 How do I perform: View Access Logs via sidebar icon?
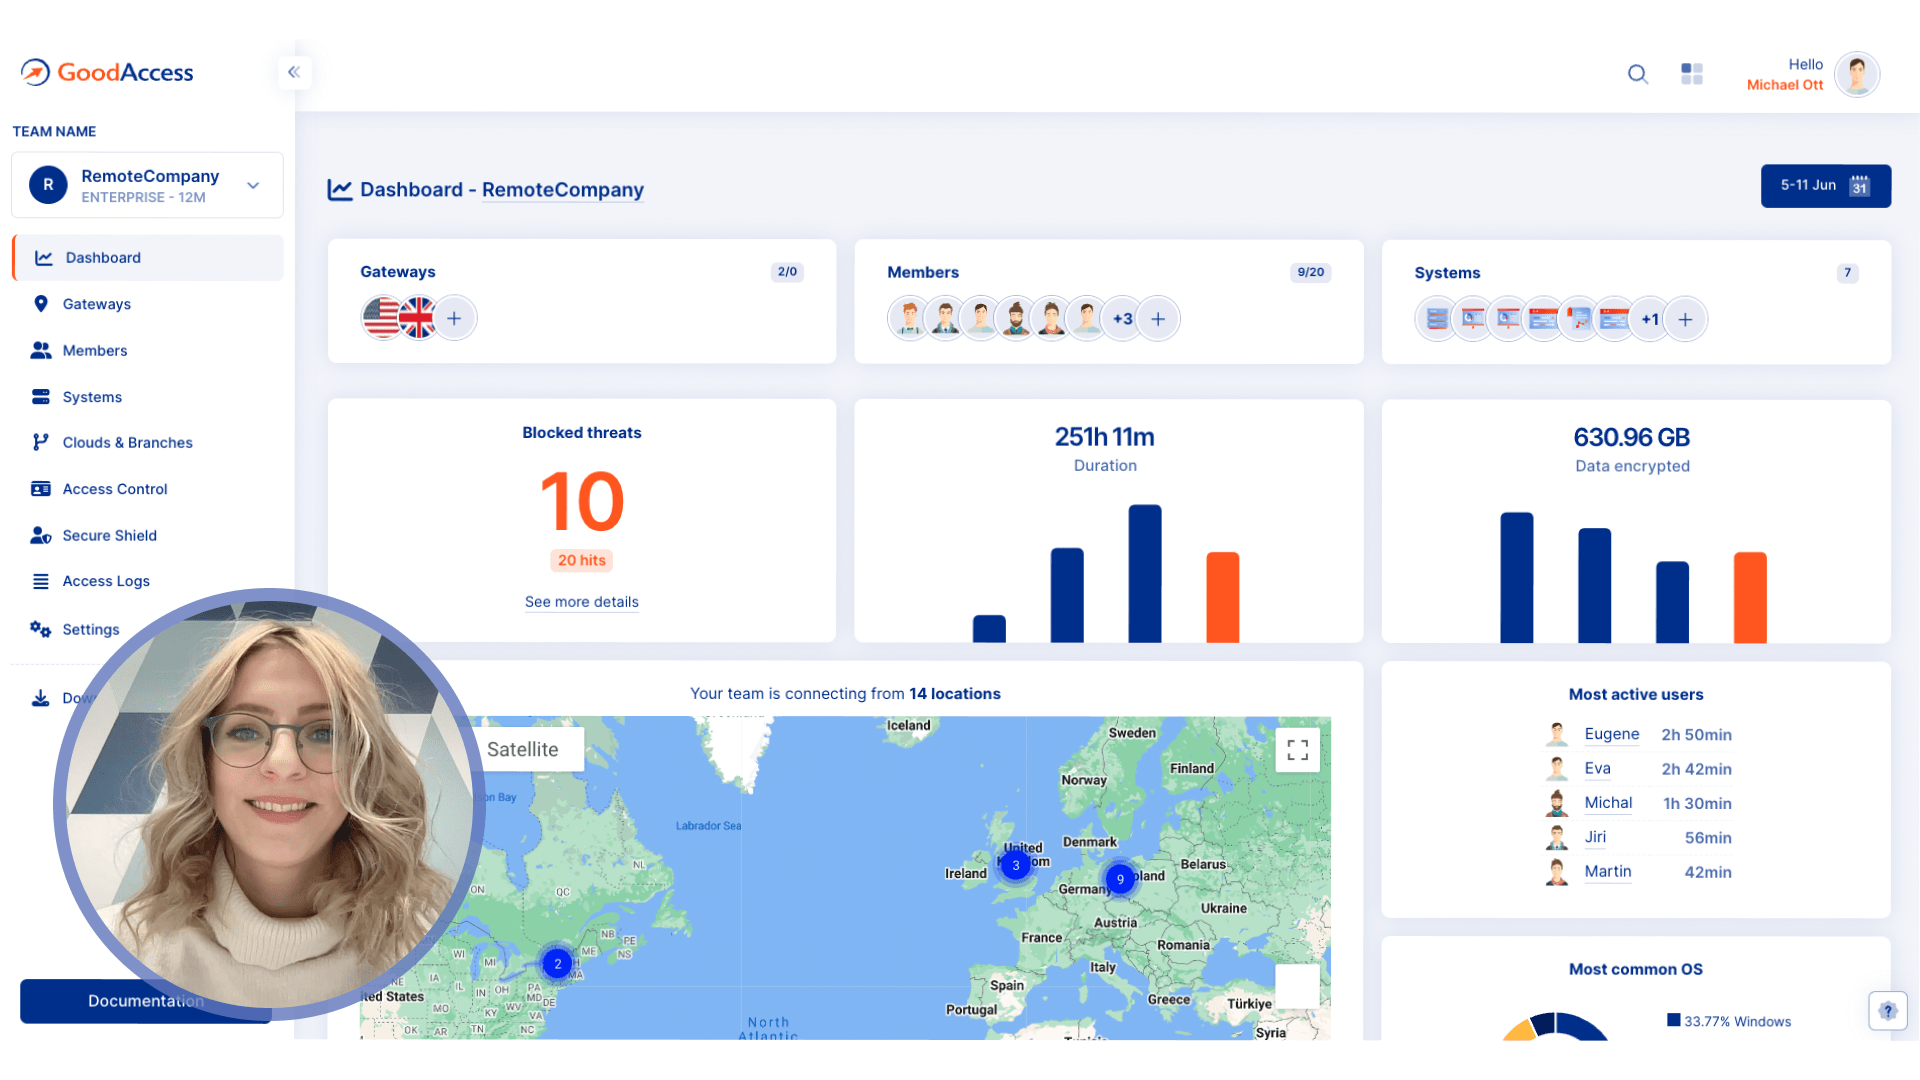(x=41, y=580)
